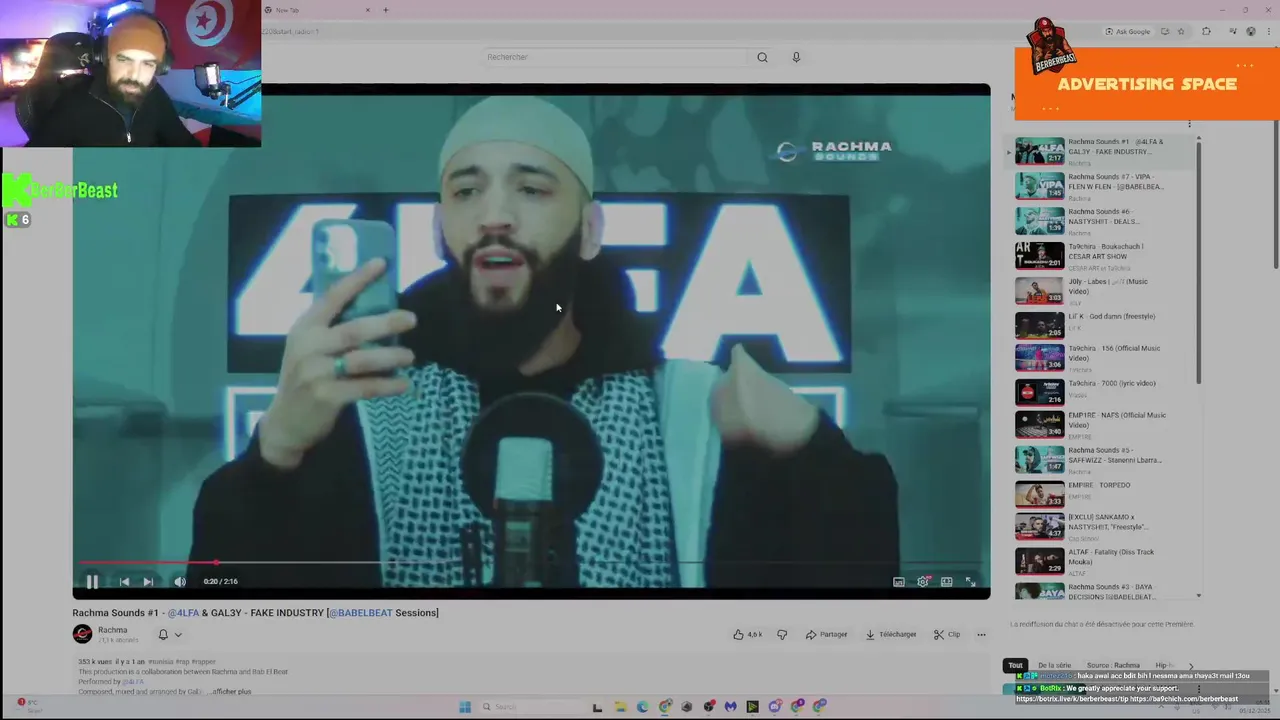Expand the notification bell dropdown
The height and width of the screenshot is (720, 1280).
[170, 634]
